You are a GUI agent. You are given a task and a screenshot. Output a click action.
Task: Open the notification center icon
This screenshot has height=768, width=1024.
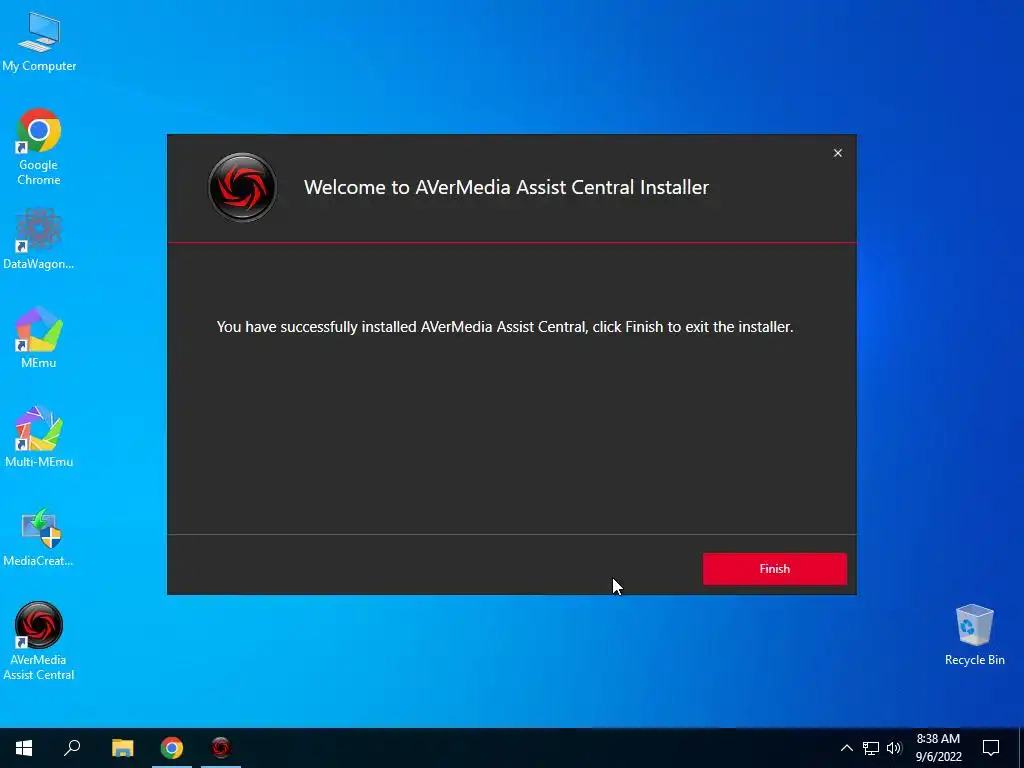pyautogui.click(x=991, y=748)
